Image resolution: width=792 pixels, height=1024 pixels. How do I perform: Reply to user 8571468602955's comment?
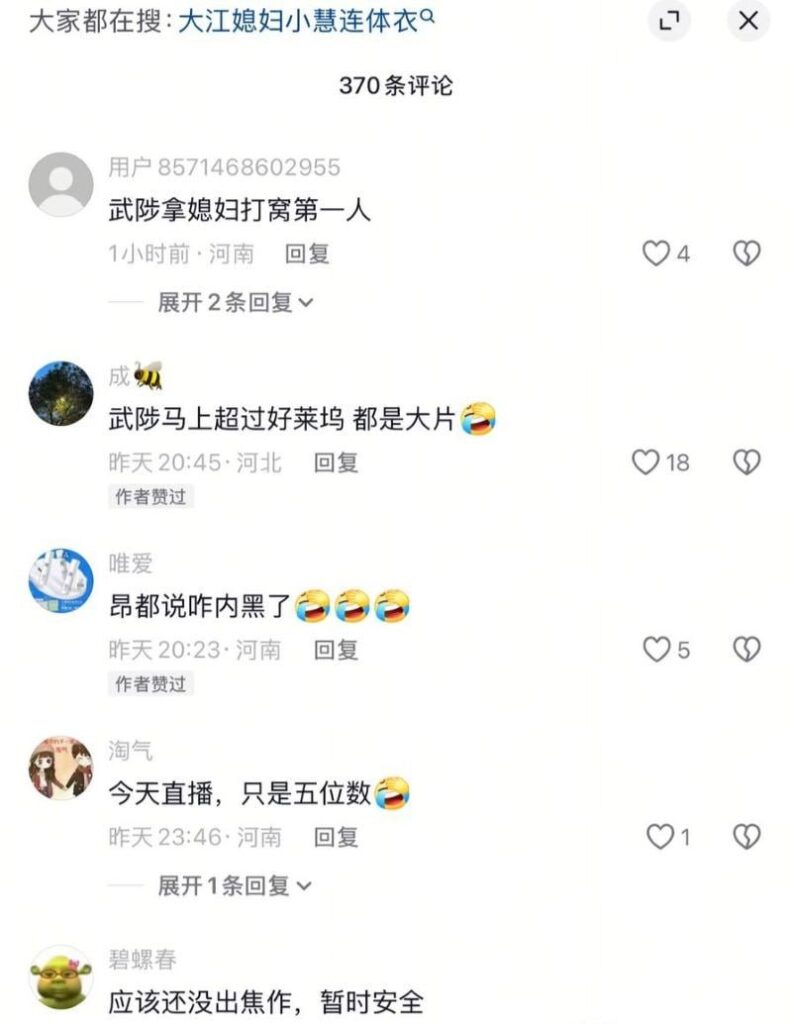coord(307,254)
